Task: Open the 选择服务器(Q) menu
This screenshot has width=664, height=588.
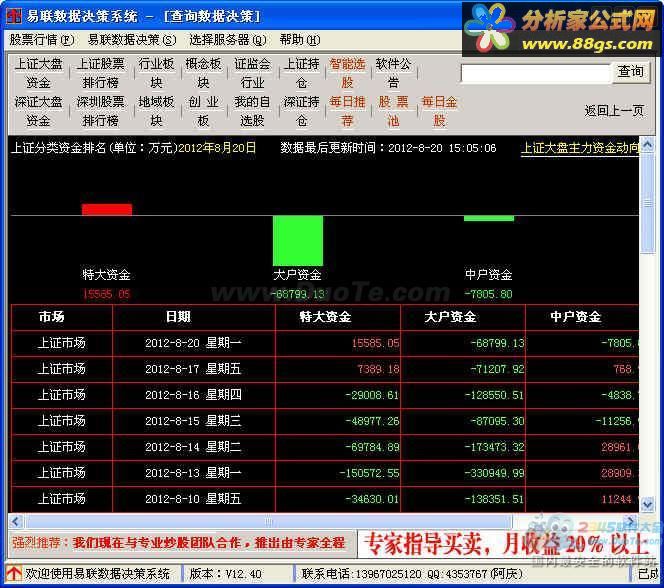Action: click(x=227, y=40)
